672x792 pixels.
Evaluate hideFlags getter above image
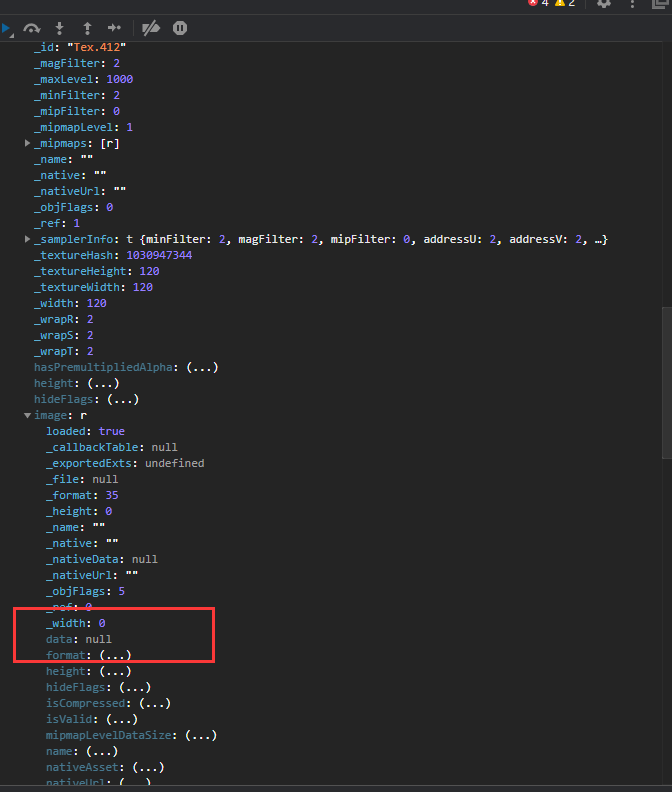123,400
